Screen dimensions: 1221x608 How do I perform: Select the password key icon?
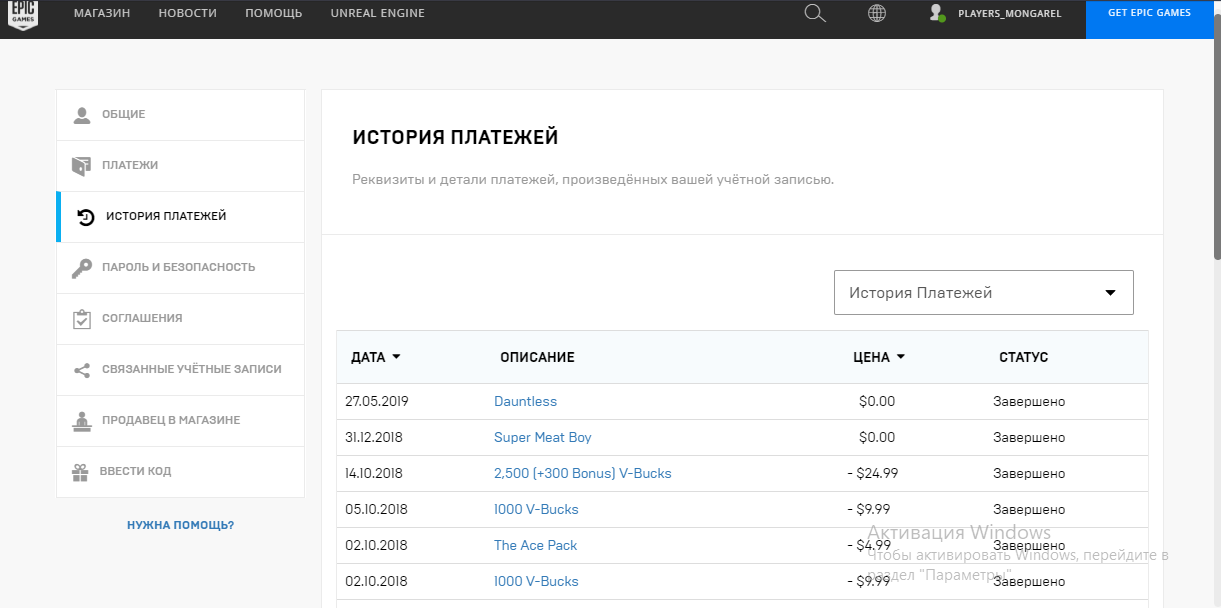pos(82,268)
